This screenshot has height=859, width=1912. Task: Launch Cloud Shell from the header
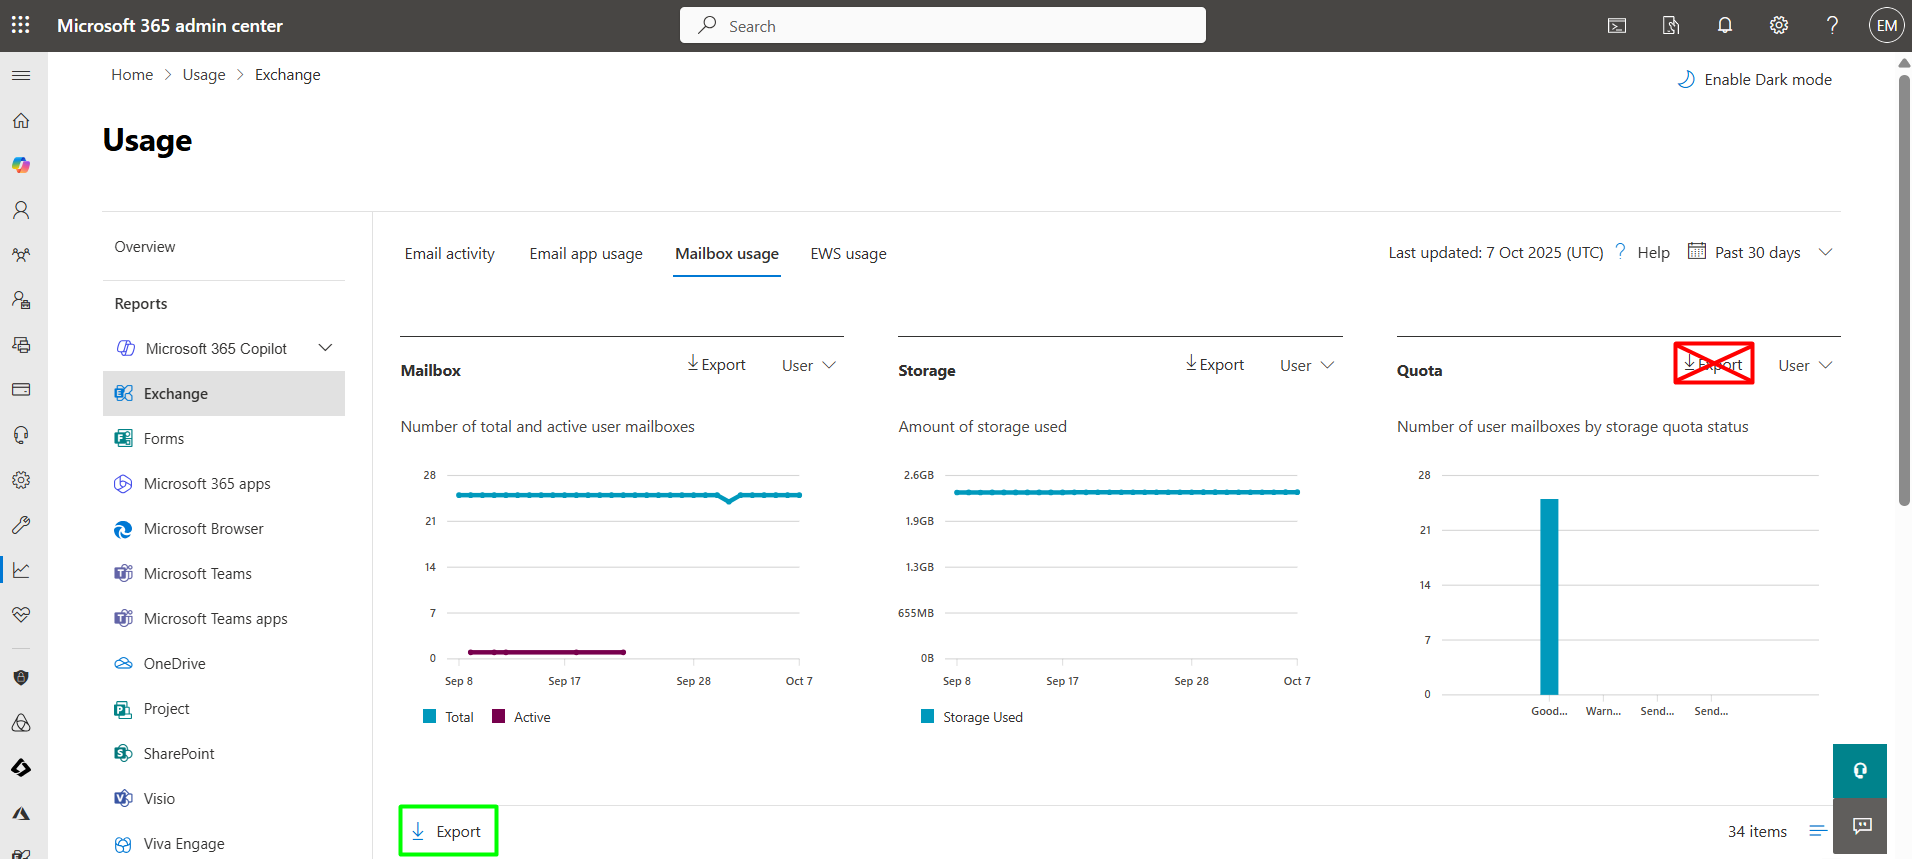click(x=1617, y=26)
